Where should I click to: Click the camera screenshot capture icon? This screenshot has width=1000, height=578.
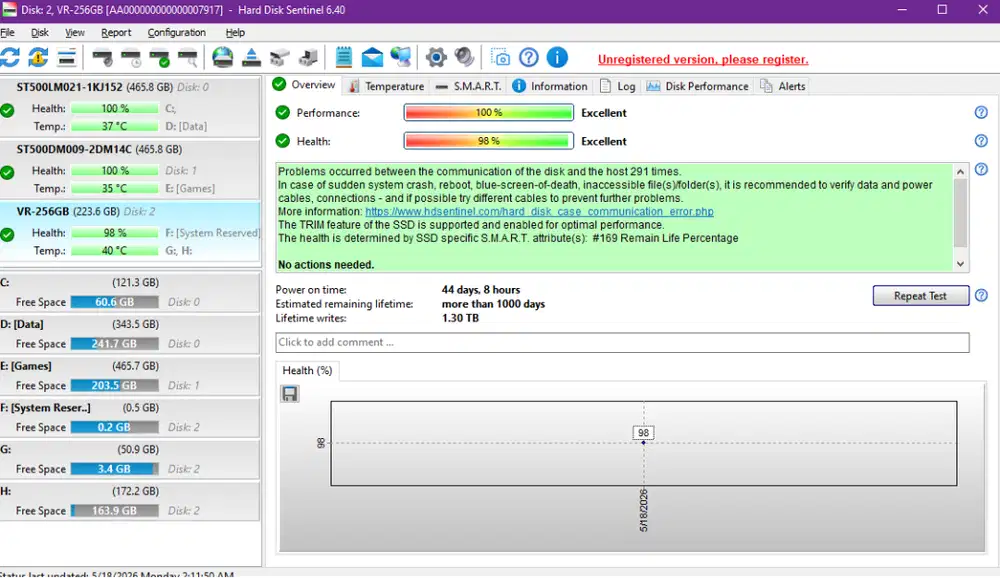[x=500, y=57]
